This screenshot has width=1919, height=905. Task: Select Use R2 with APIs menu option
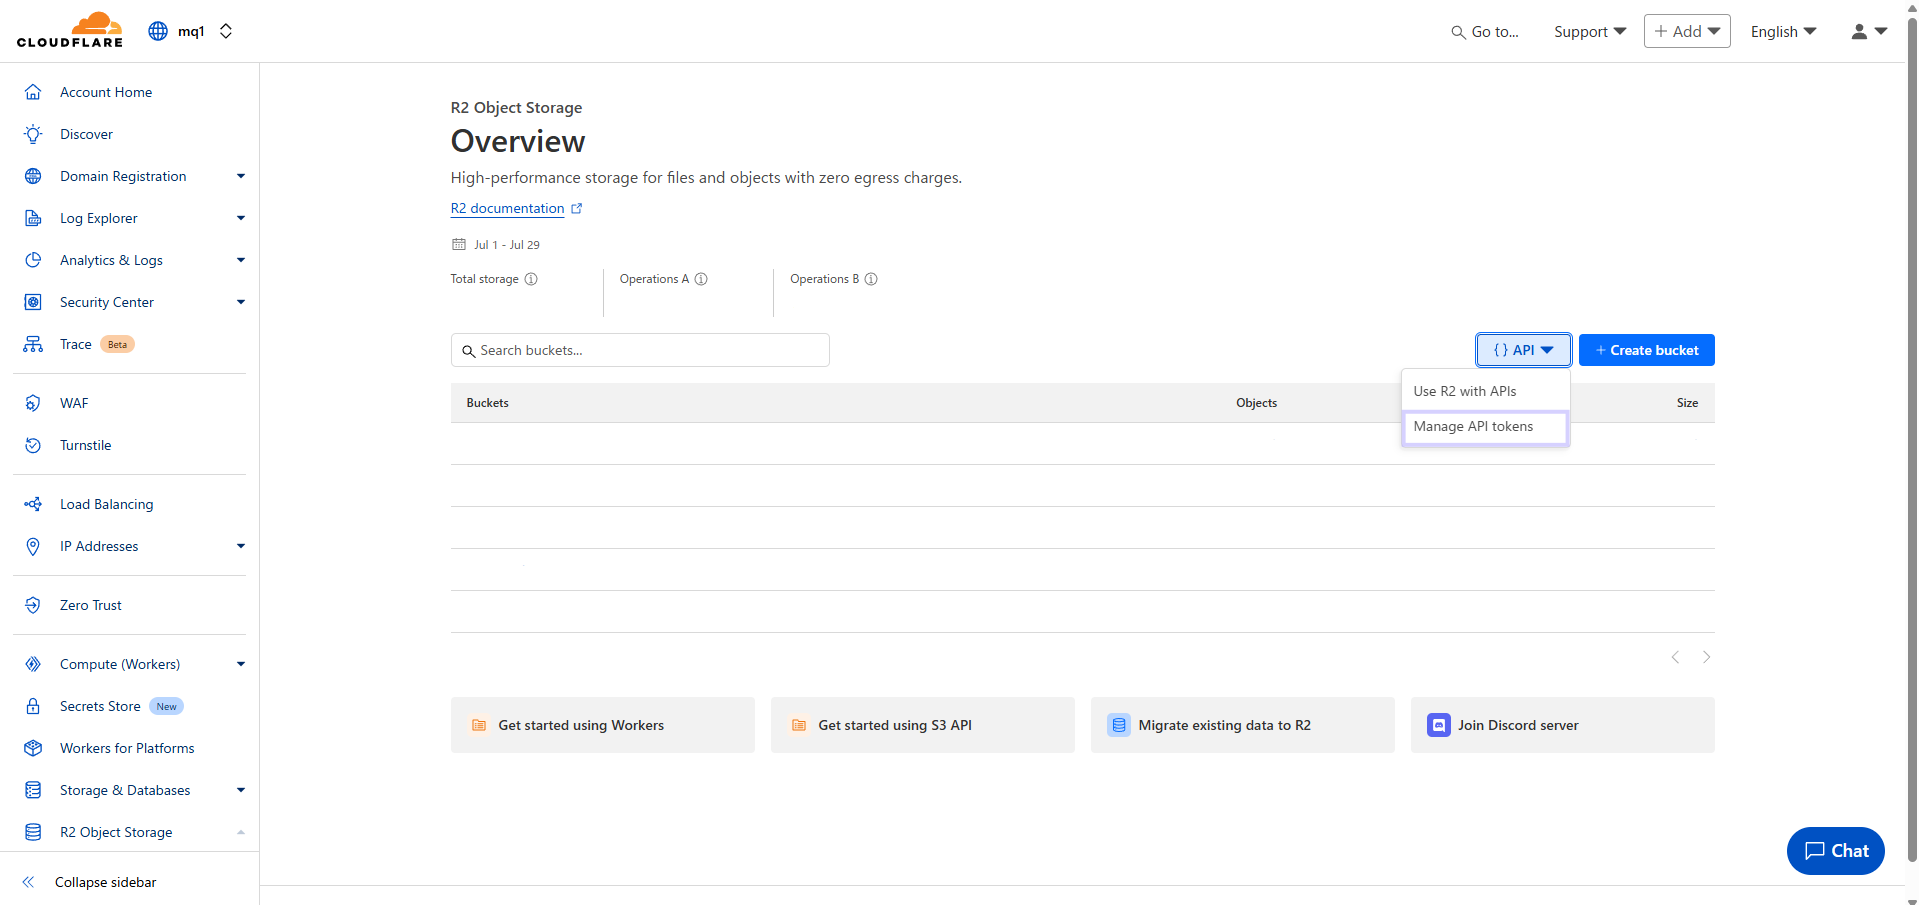coord(1485,391)
